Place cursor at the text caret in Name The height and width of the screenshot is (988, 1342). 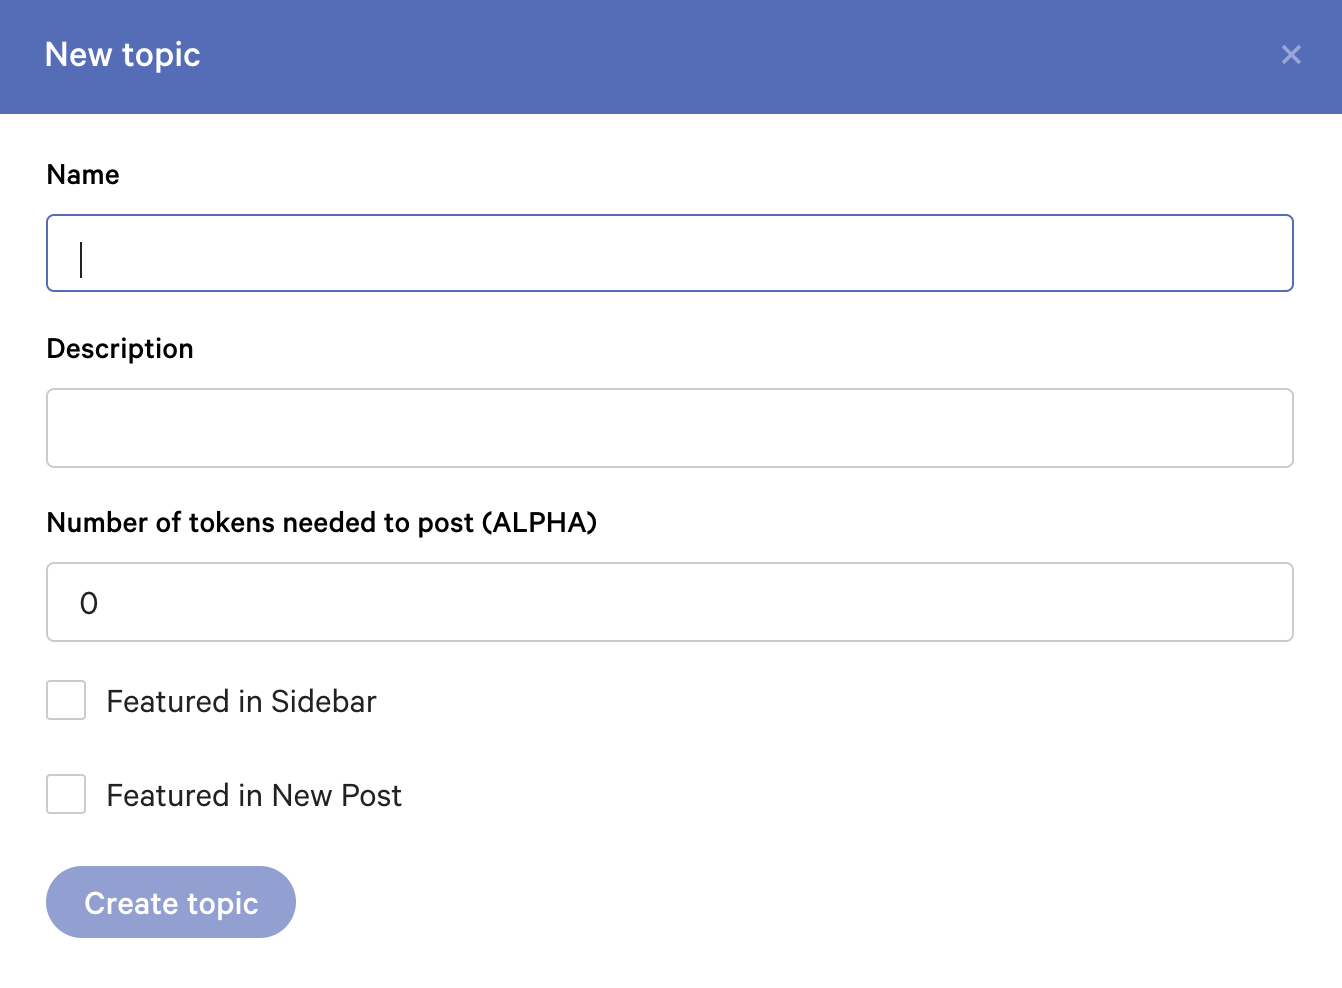pos(82,259)
